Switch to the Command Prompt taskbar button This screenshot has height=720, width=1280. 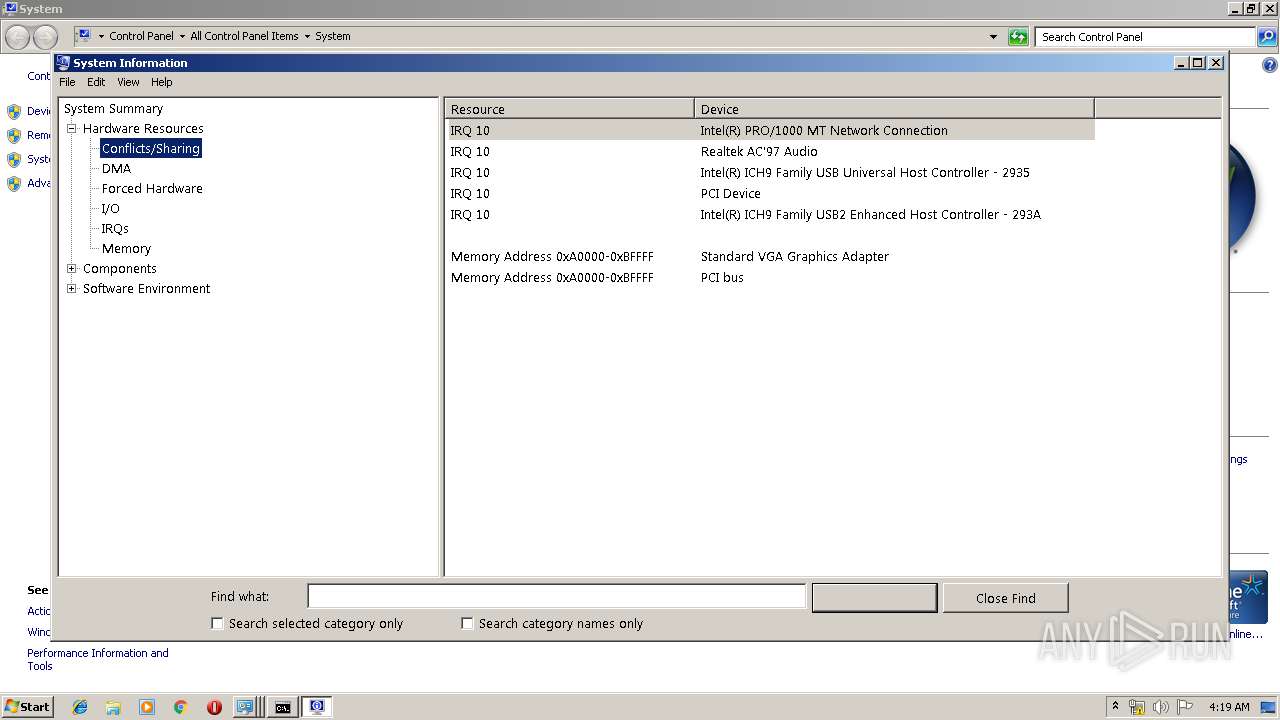tap(283, 707)
